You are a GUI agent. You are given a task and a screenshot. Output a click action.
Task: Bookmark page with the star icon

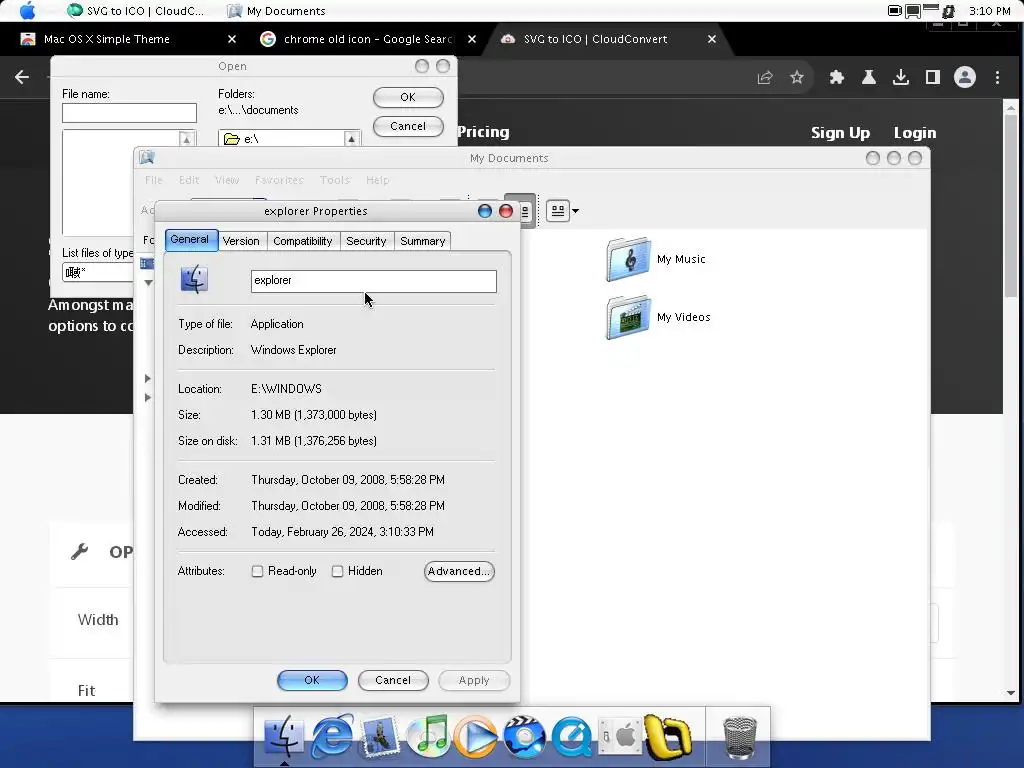pyautogui.click(x=797, y=78)
